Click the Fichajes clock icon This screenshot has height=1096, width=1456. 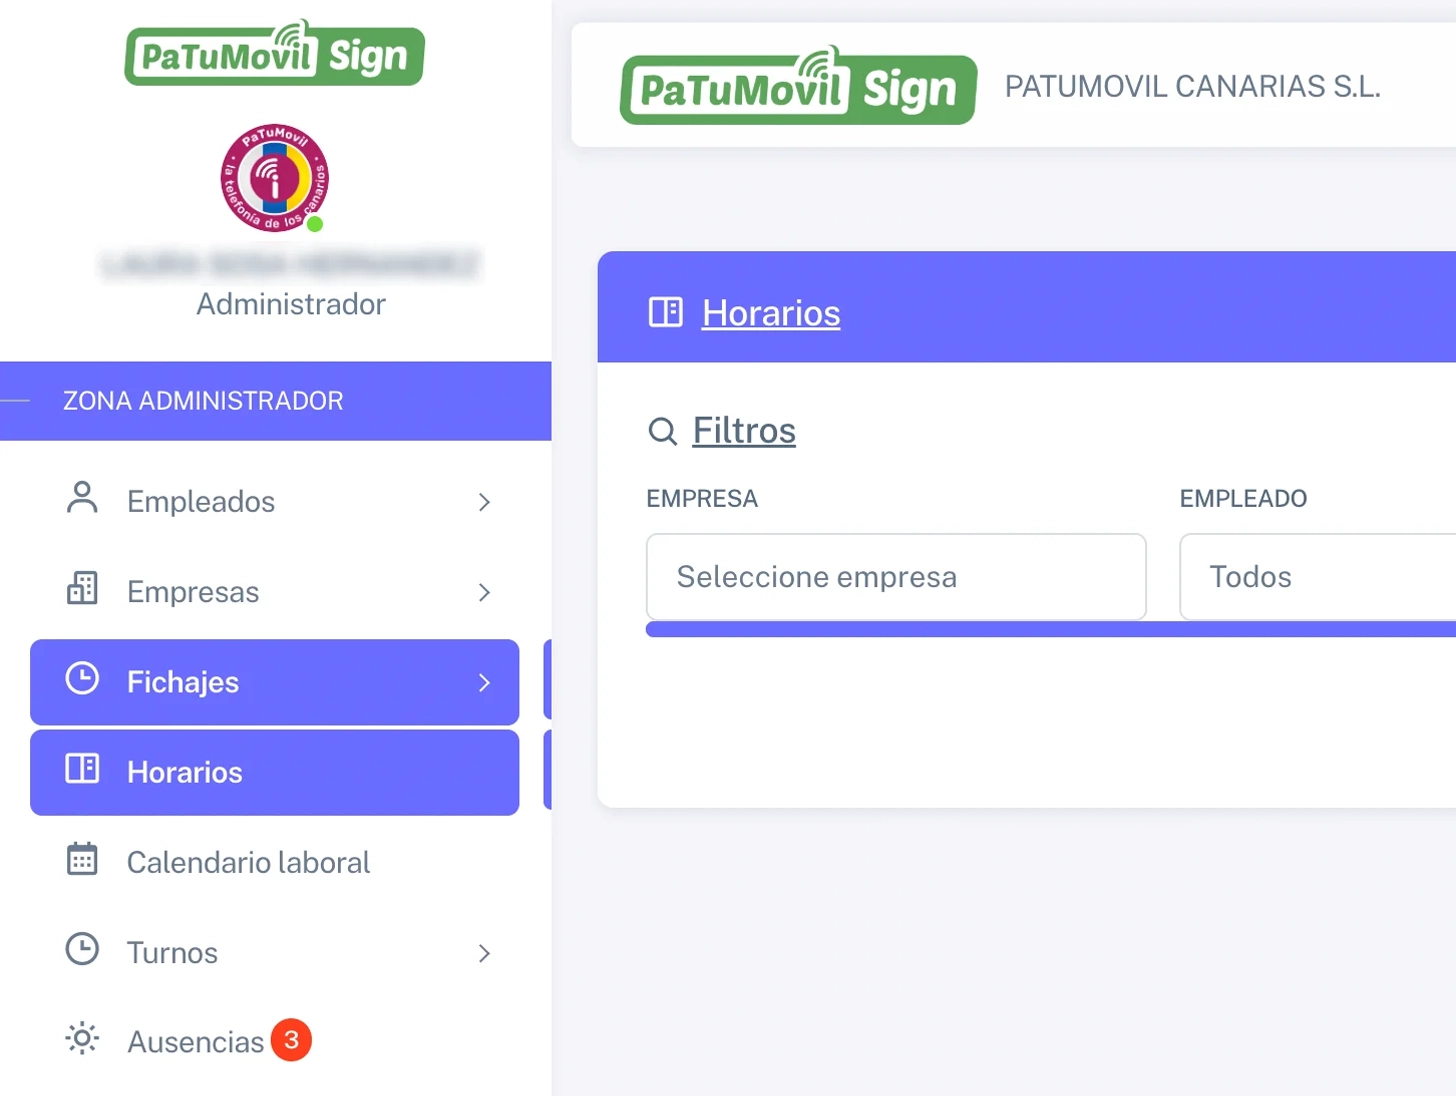(x=82, y=679)
